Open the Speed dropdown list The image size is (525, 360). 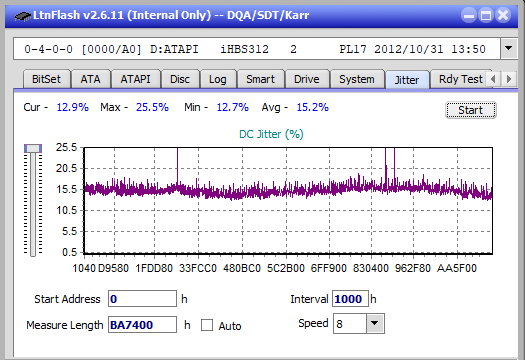[375, 323]
